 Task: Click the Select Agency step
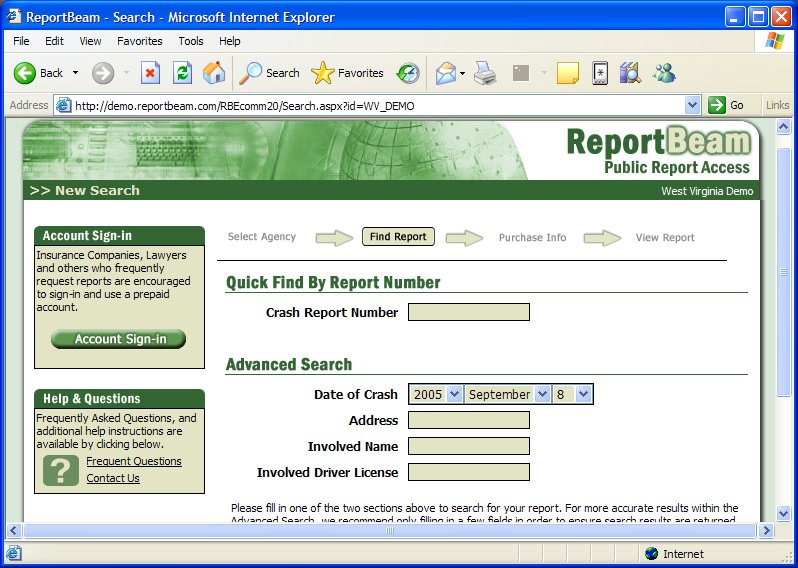(x=262, y=237)
